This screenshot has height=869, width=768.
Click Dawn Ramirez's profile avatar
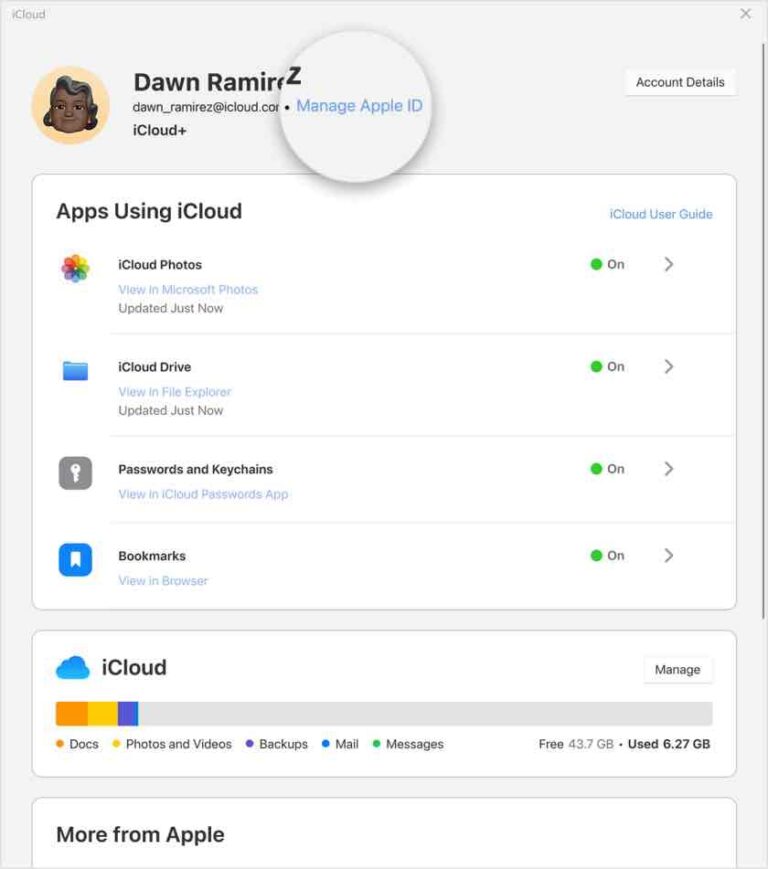(x=70, y=105)
